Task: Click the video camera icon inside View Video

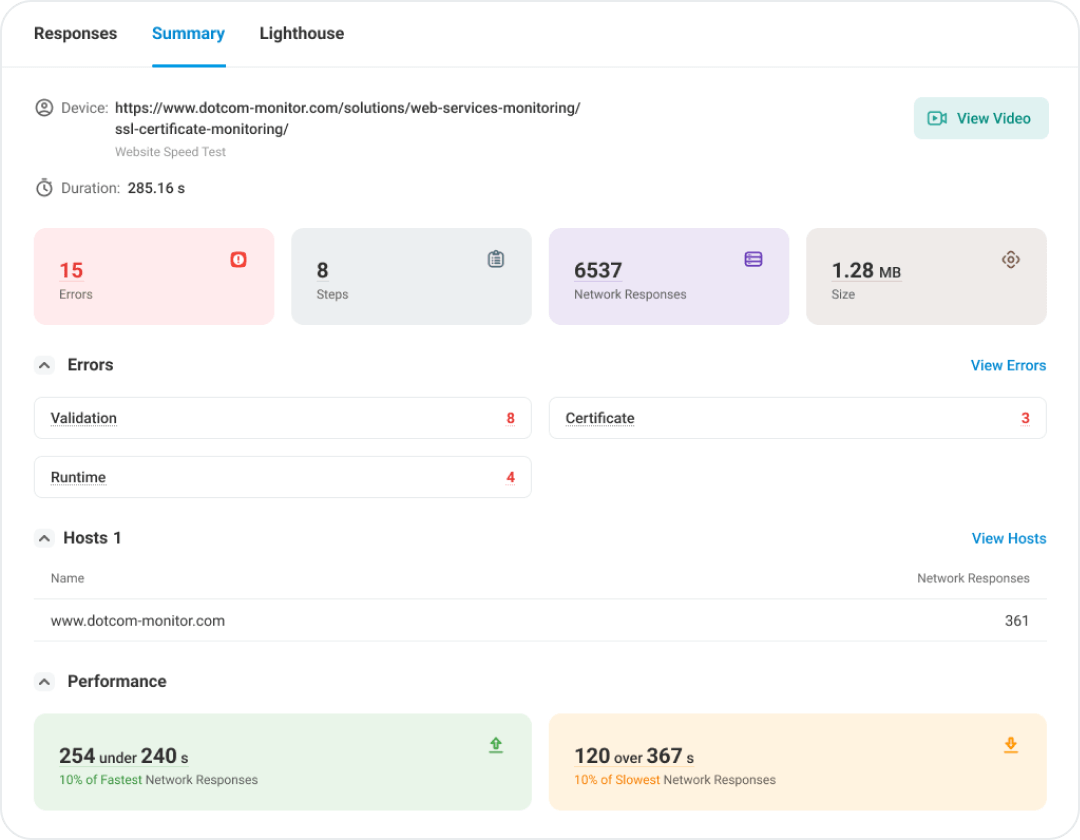Action: coord(935,117)
